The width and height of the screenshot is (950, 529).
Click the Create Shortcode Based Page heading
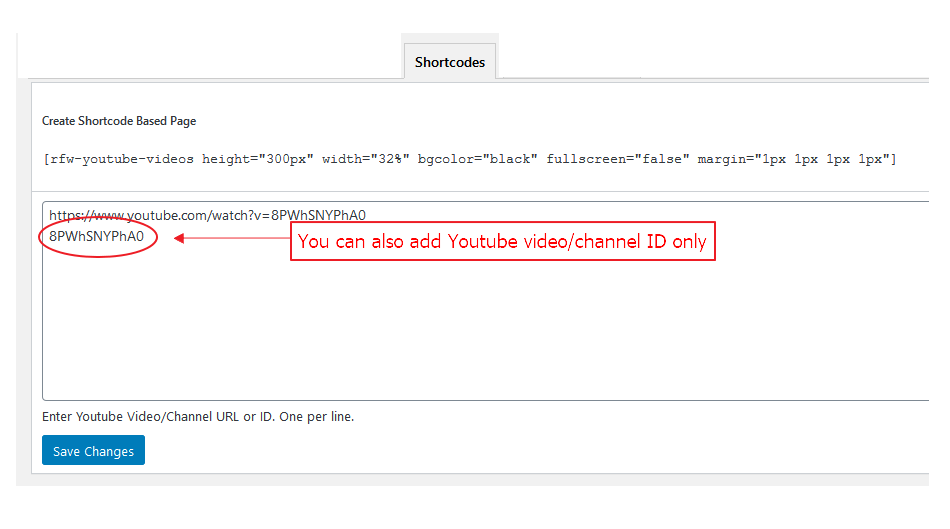(119, 121)
